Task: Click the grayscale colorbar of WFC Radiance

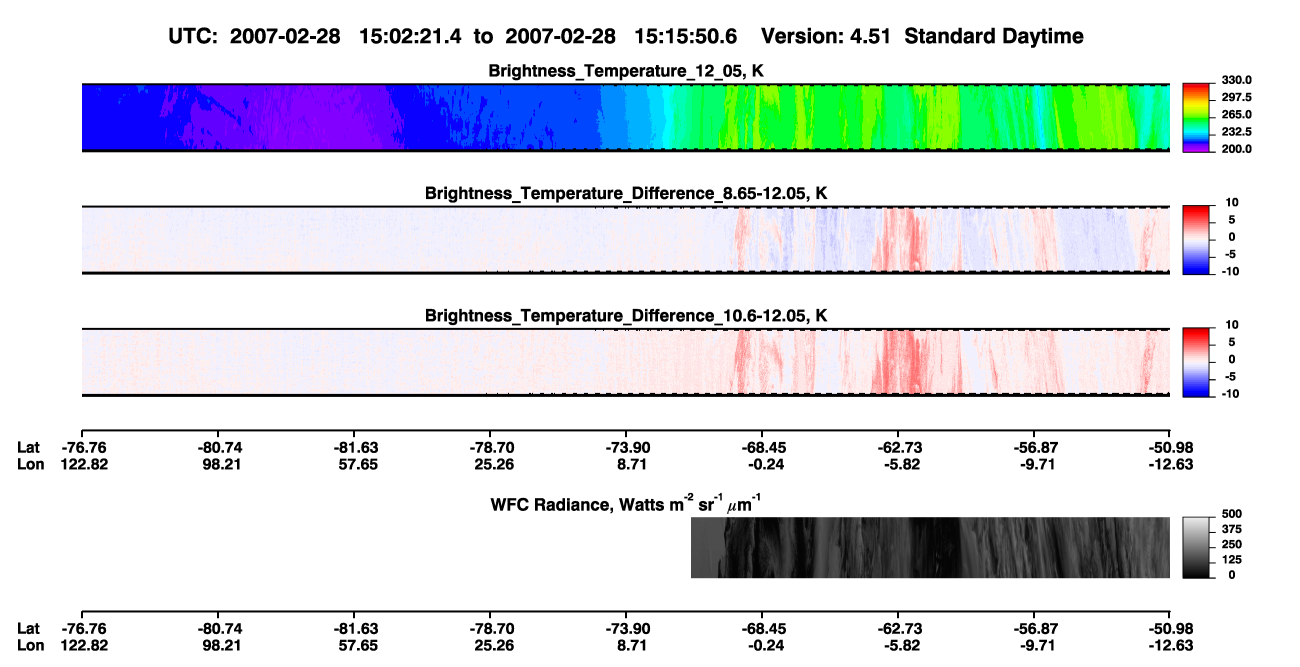Action: tap(1196, 547)
